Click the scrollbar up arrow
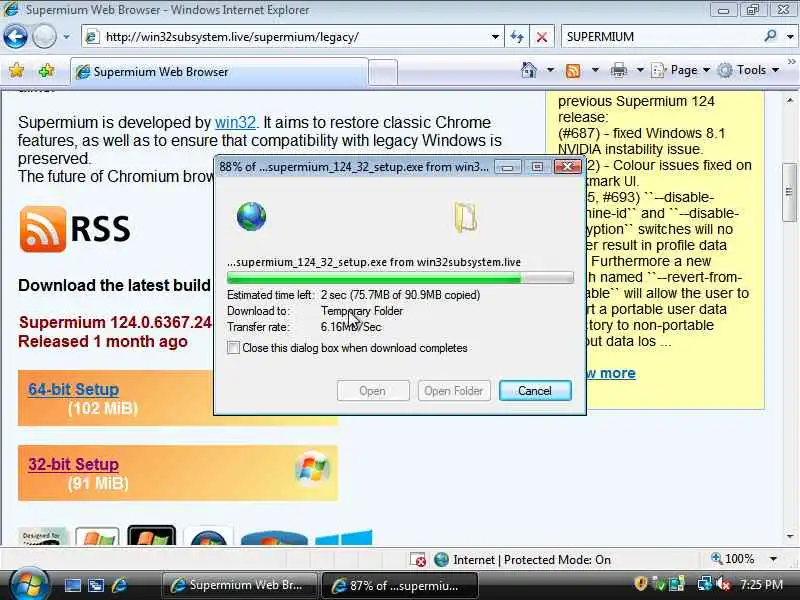Viewport: 800px width, 600px height. (790, 101)
